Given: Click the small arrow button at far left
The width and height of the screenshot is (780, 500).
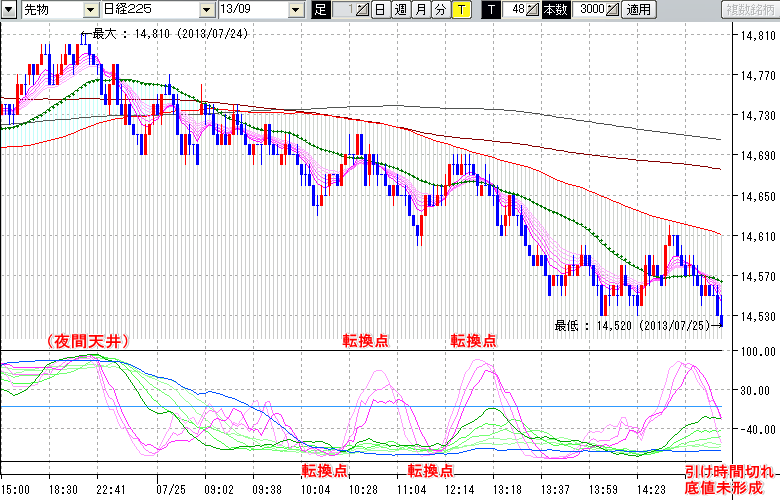Looking at the screenshot, I should 10,10.
